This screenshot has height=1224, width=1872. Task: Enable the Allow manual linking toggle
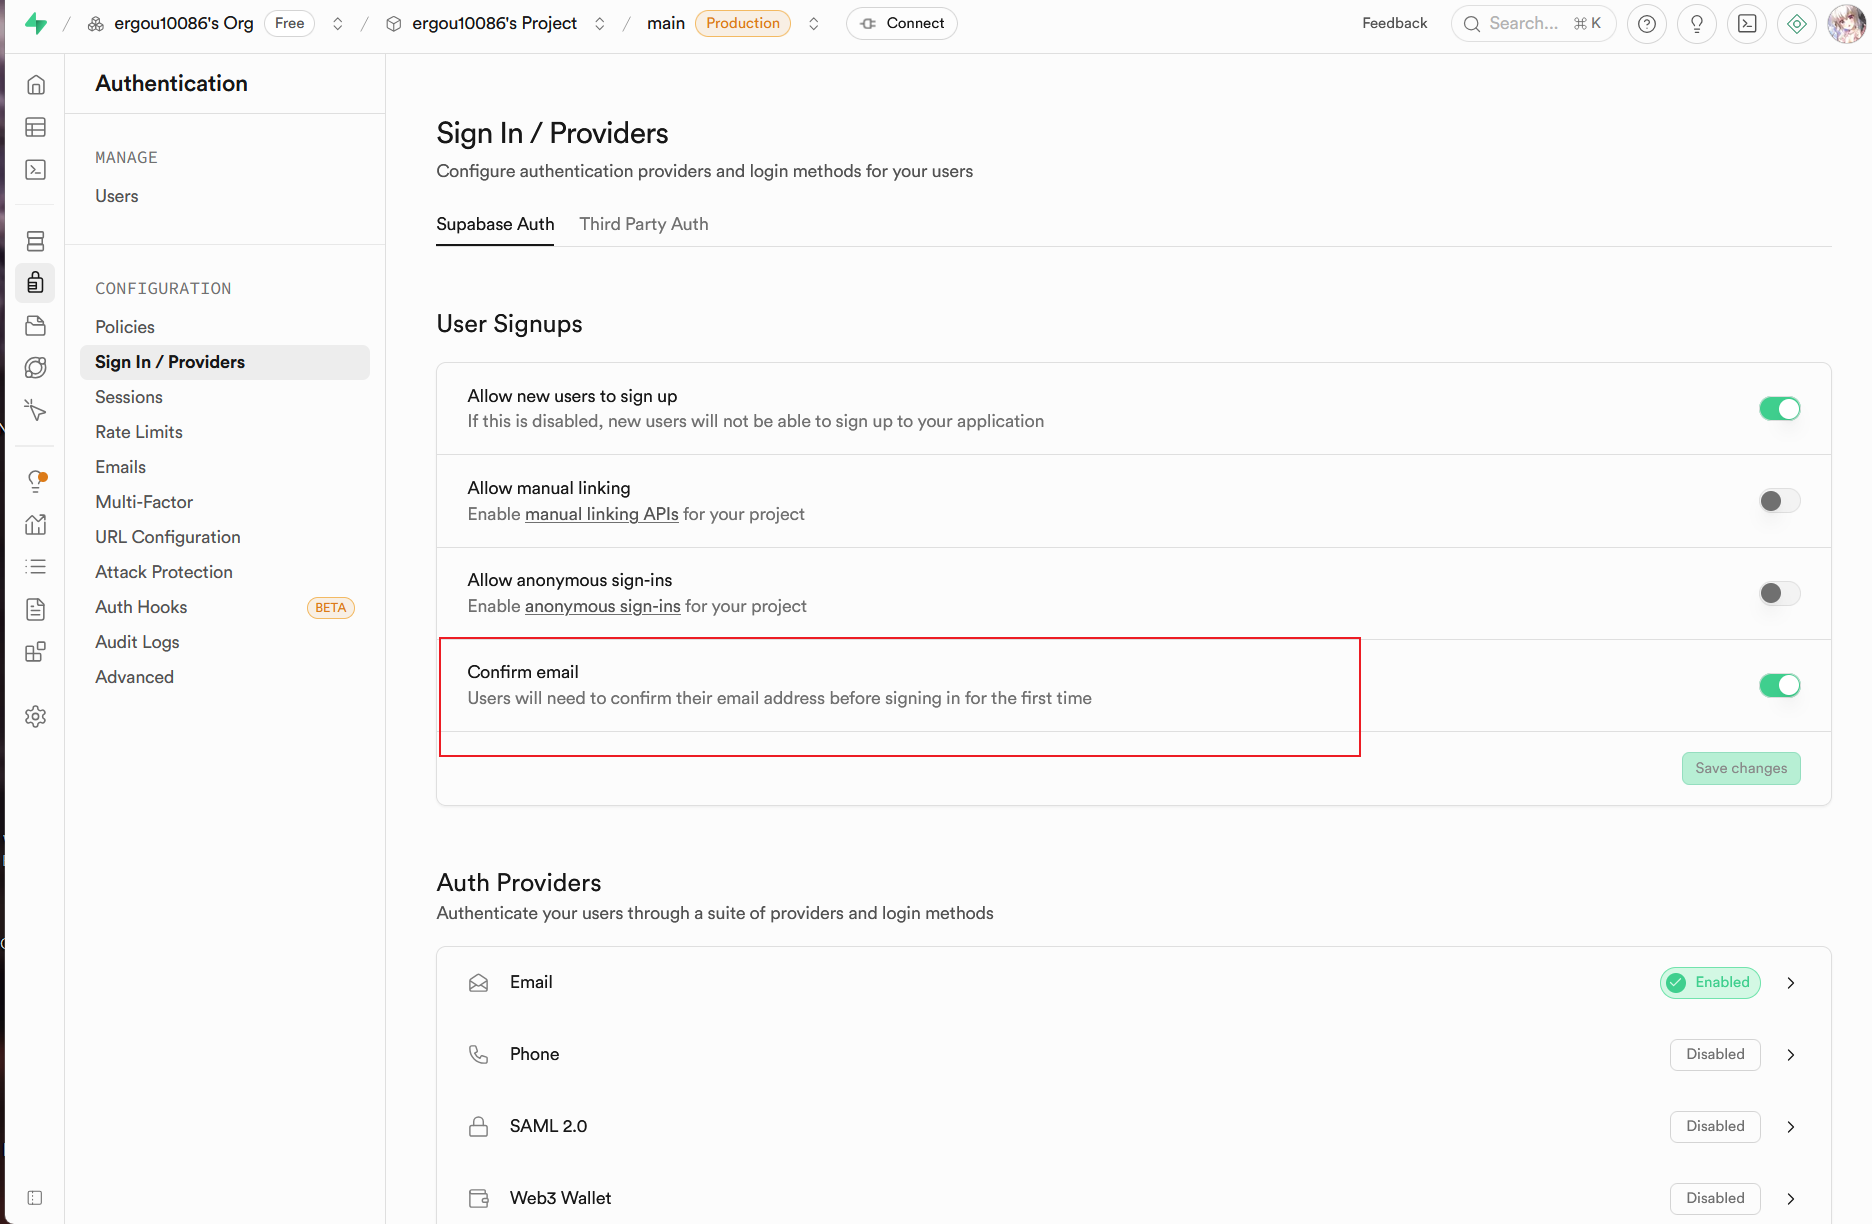click(x=1779, y=501)
